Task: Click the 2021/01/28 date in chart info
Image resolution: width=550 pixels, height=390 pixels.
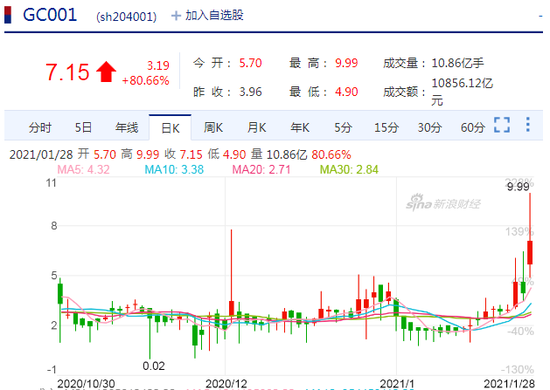Action: pyautogui.click(x=41, y=155)
